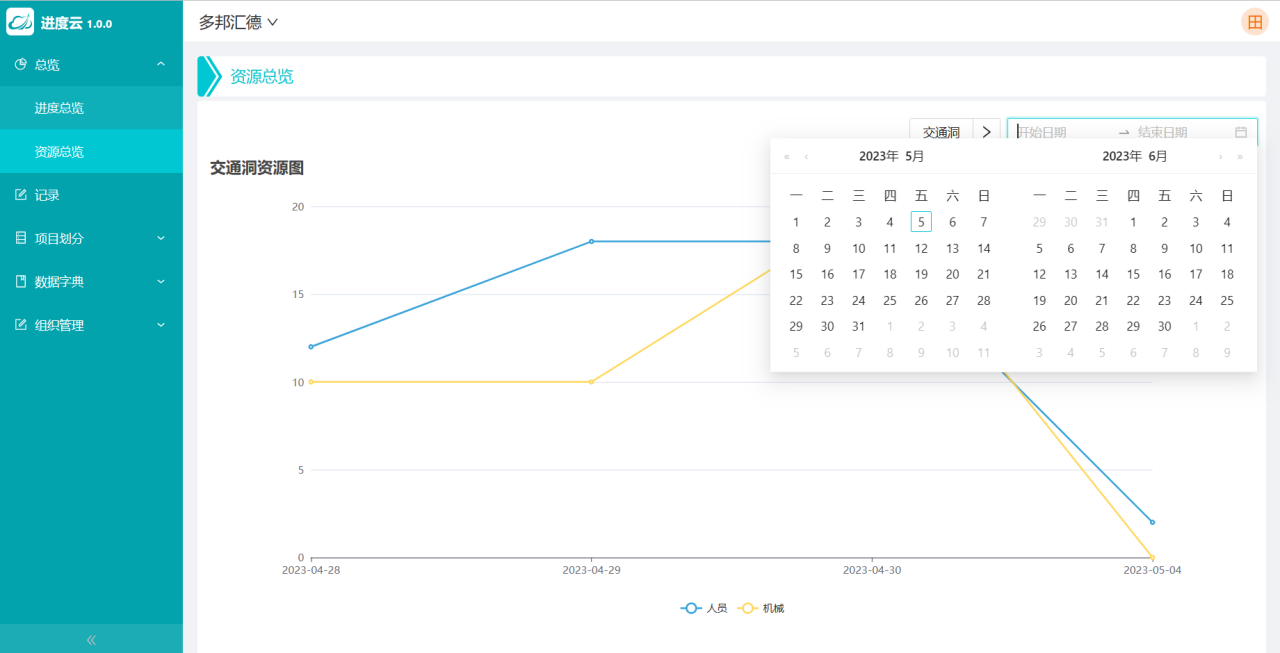Screen dimensions: 1280x653
Task: Click the calendar icon in date range field
Action: 1241,132
